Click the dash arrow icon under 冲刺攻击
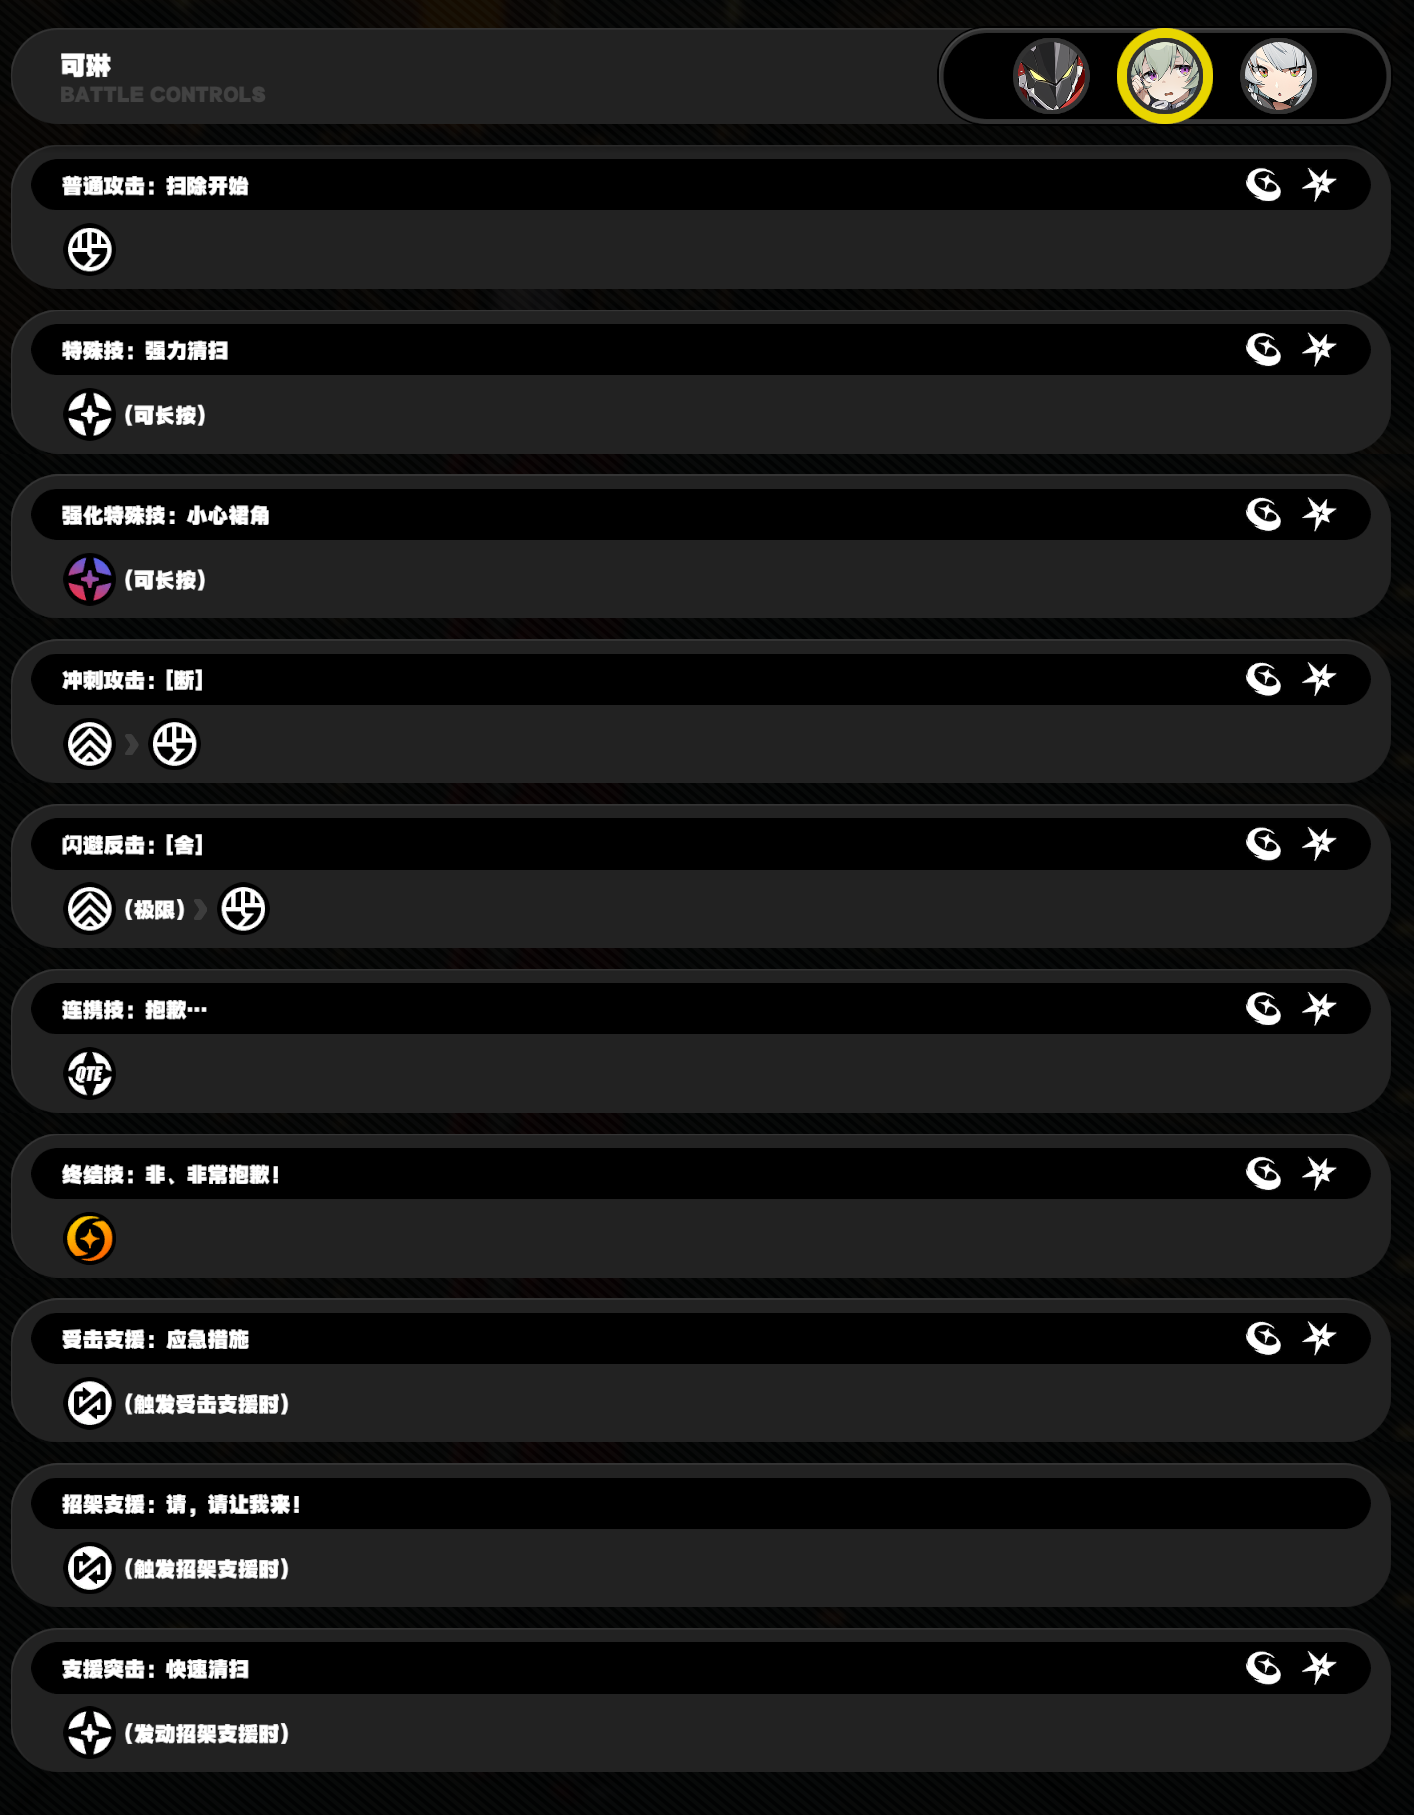 coord(90,744)
